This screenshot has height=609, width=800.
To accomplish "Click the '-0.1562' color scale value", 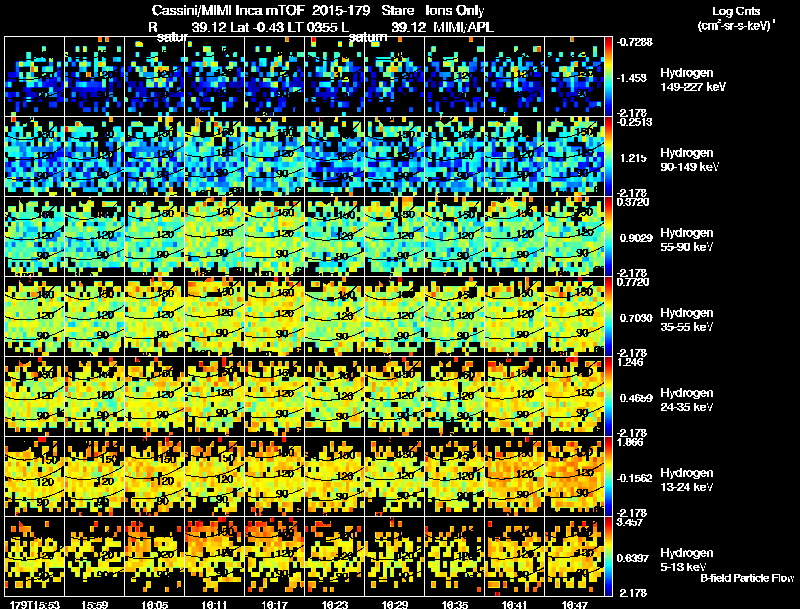I will (634, 478).
